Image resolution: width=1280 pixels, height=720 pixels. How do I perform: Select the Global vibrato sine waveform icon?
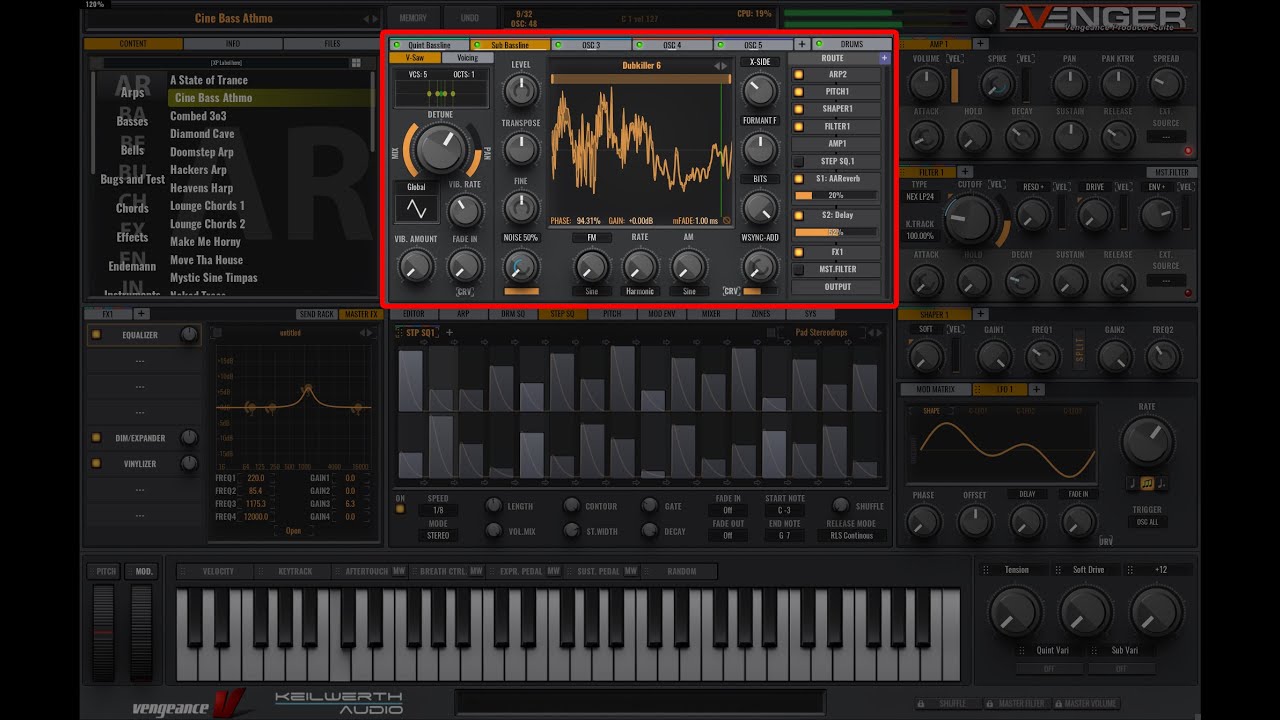pos(416,209)
